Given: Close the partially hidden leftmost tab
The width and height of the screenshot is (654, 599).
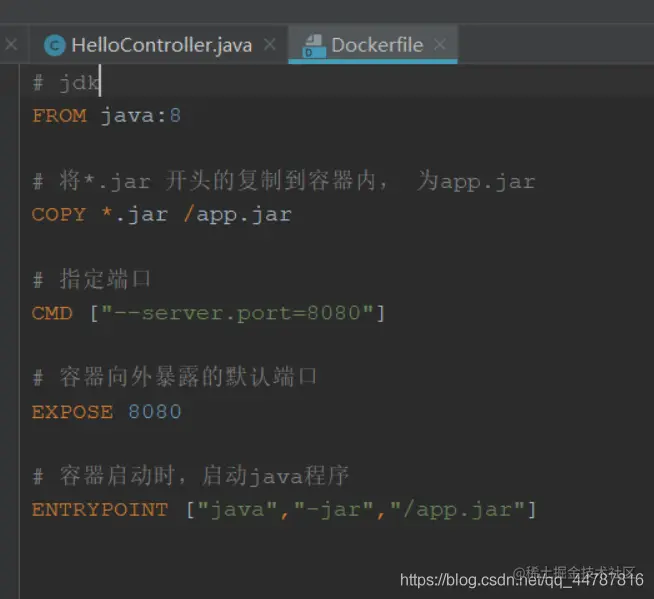Looking at the screenshot, I should pos(11,44).
